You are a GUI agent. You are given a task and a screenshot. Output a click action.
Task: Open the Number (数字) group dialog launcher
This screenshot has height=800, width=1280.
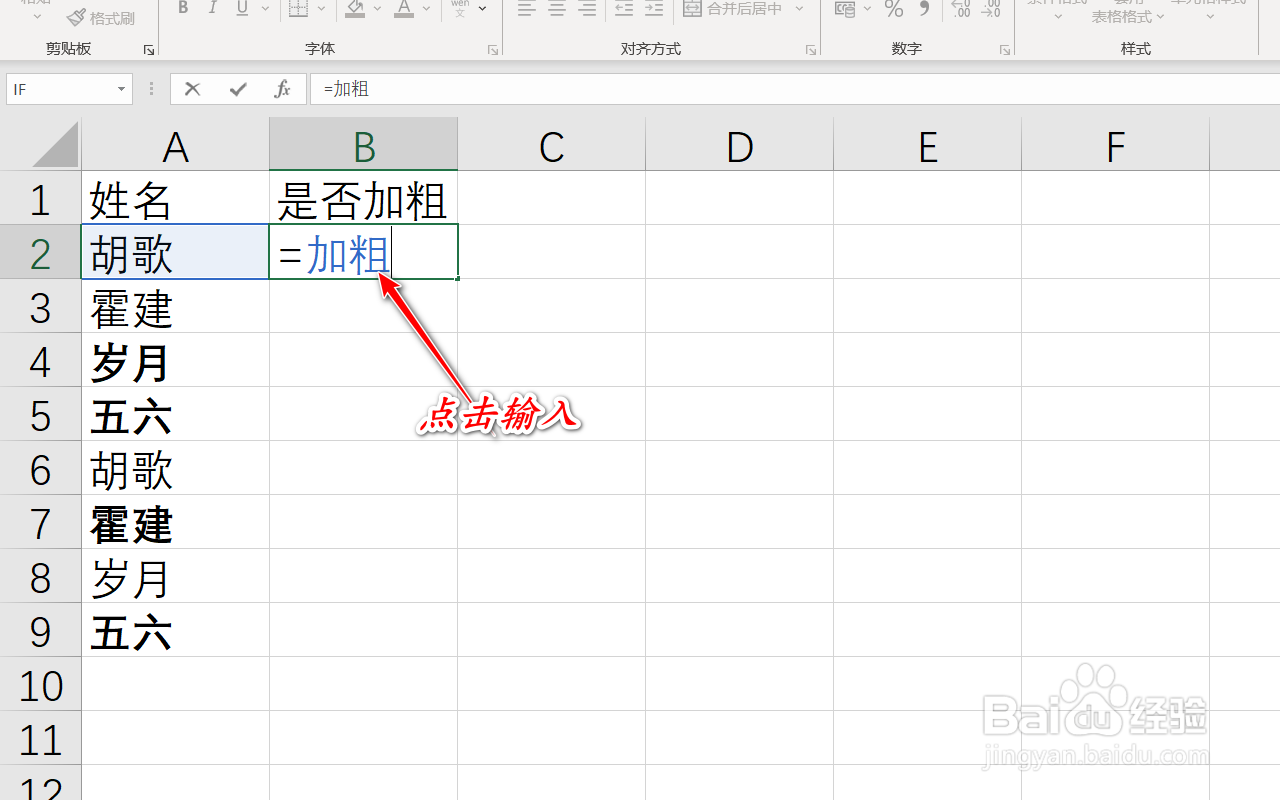(1005, 49)
